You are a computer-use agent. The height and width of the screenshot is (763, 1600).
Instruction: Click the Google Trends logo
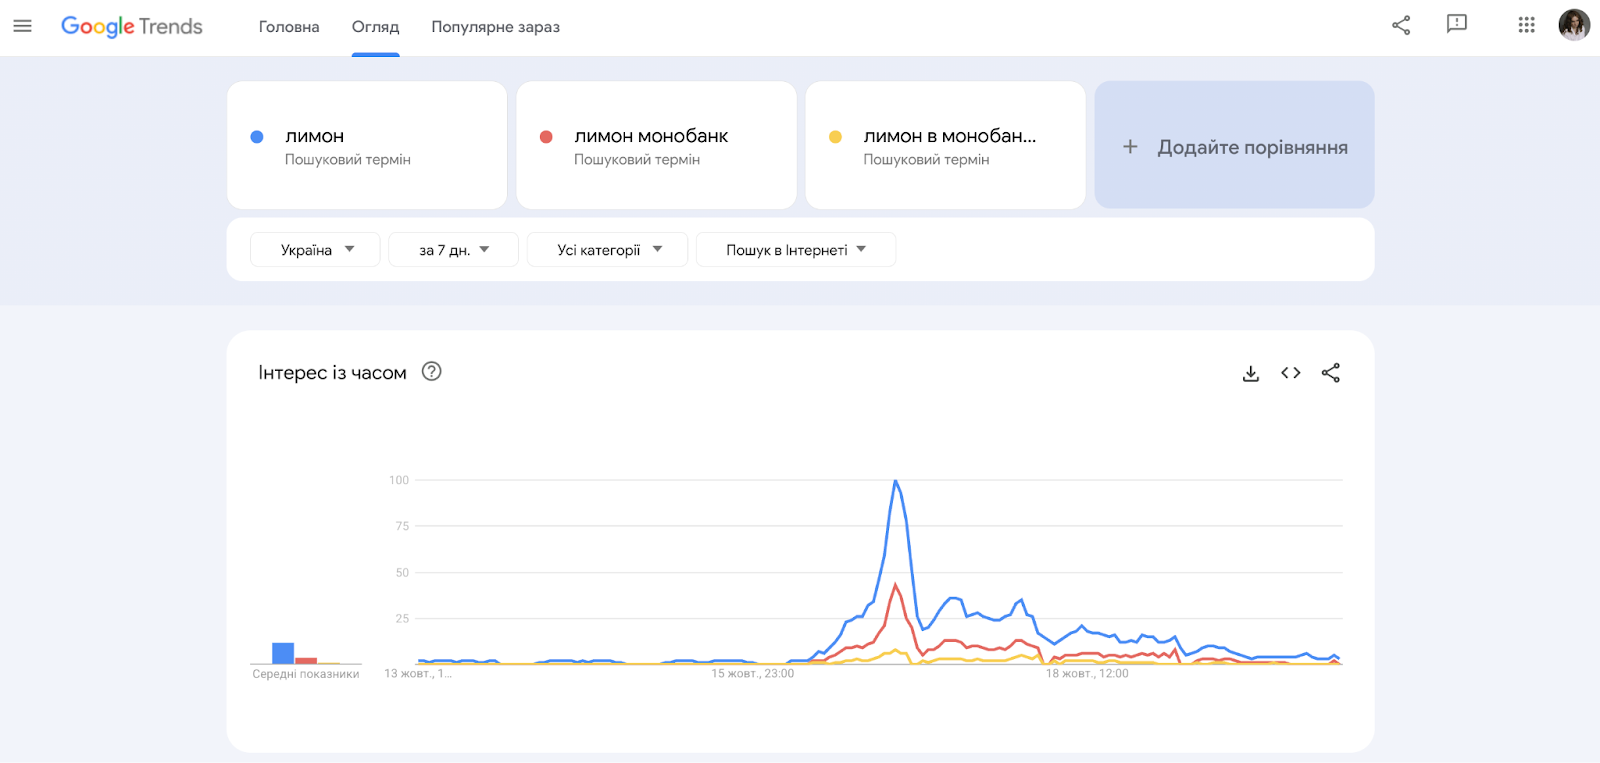[x=132, y=26]
